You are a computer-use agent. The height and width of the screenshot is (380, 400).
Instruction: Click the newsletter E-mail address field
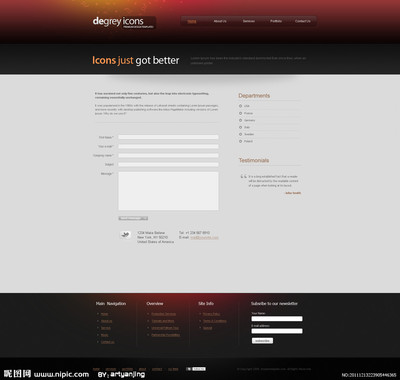point(277,331)
